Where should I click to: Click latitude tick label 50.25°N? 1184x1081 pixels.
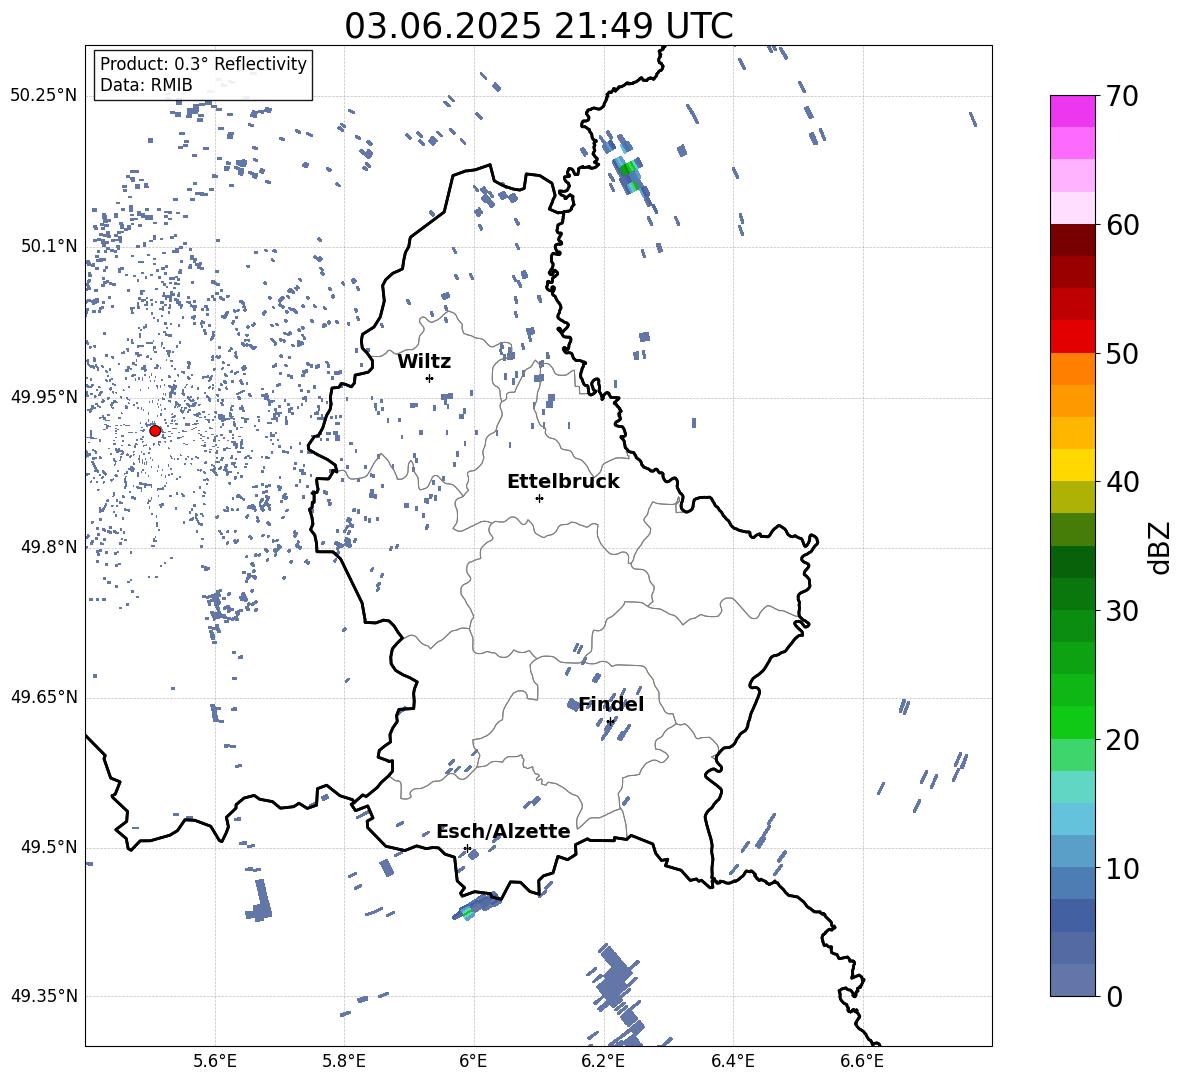coord(44,96)
